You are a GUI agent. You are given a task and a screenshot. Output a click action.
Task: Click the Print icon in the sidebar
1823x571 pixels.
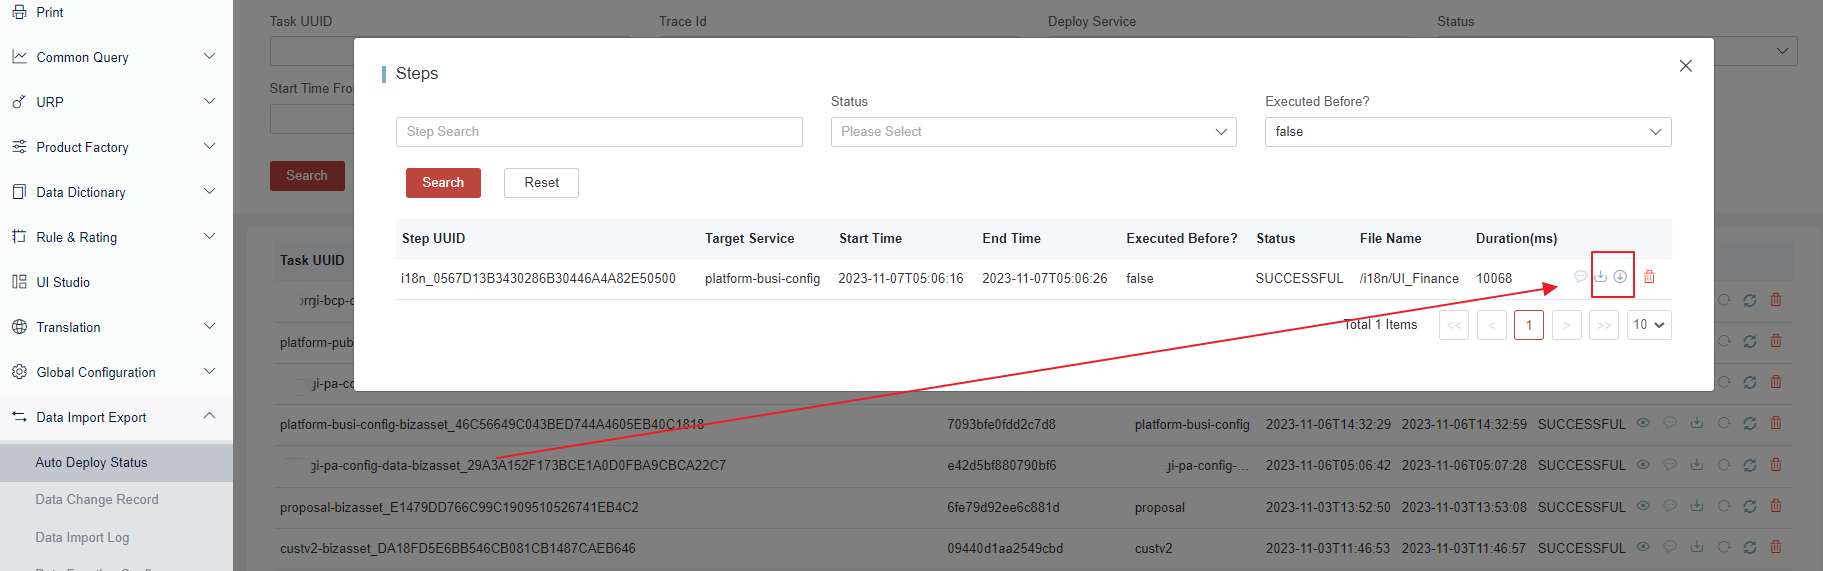coord(19,12)
